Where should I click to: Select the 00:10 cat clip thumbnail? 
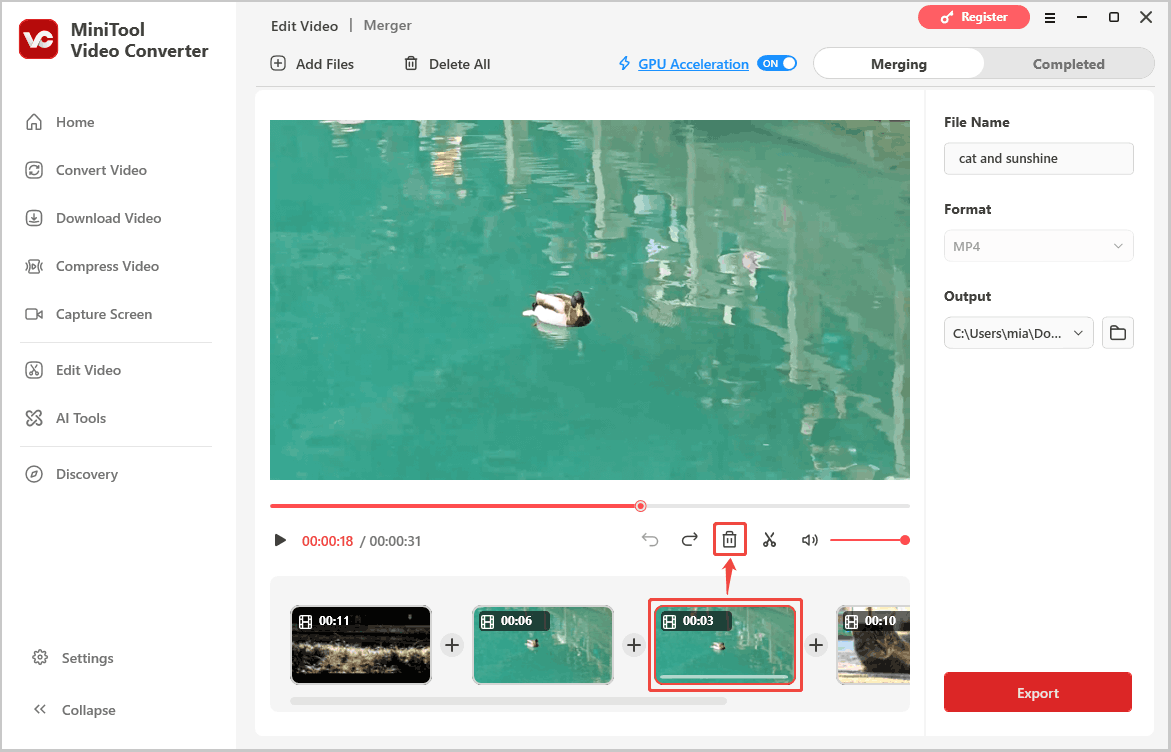[873, 644]
